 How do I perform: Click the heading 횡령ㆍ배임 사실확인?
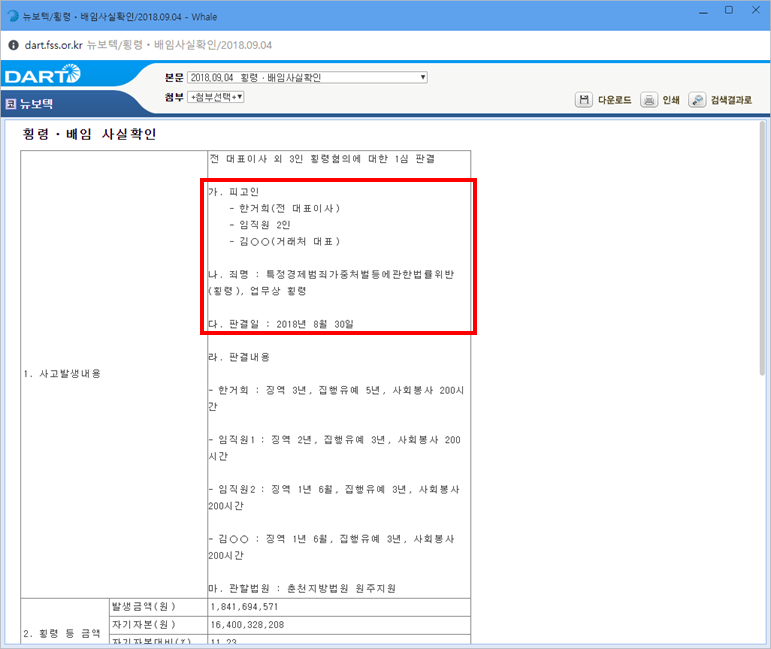pos(89,134)
